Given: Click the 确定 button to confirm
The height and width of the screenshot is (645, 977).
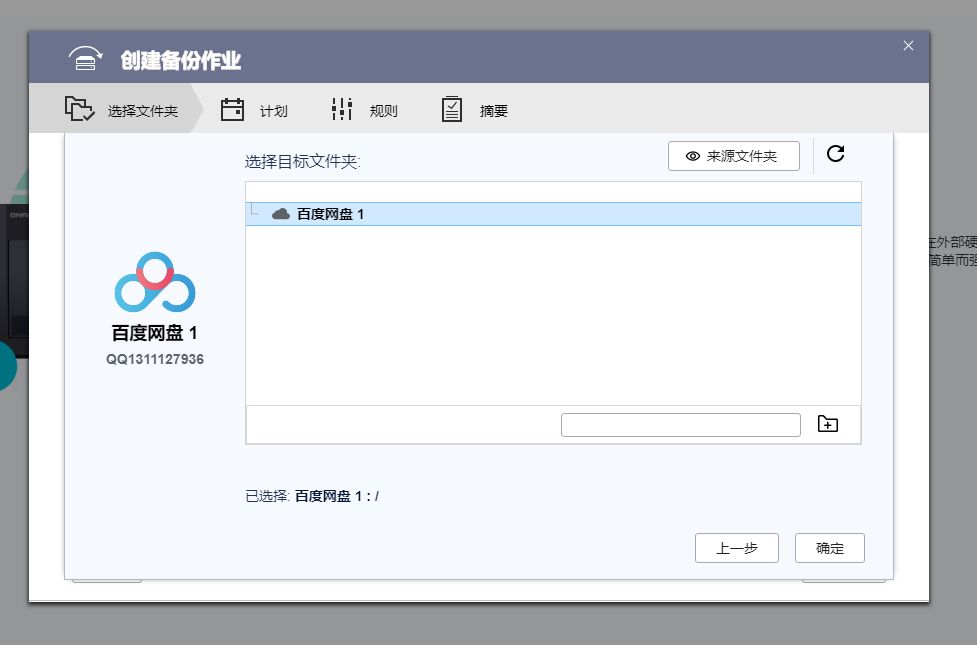Looking at the screenshot, I should click(x=829, y=547).
